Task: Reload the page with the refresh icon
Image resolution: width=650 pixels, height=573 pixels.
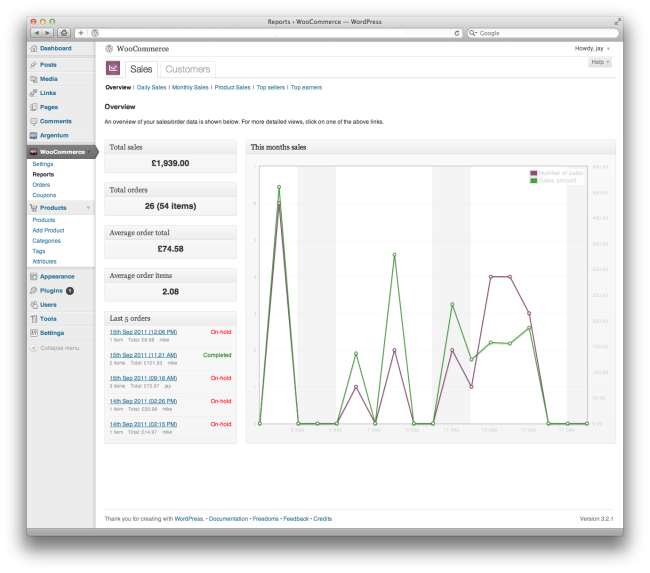Action: [x=457, y=33]
